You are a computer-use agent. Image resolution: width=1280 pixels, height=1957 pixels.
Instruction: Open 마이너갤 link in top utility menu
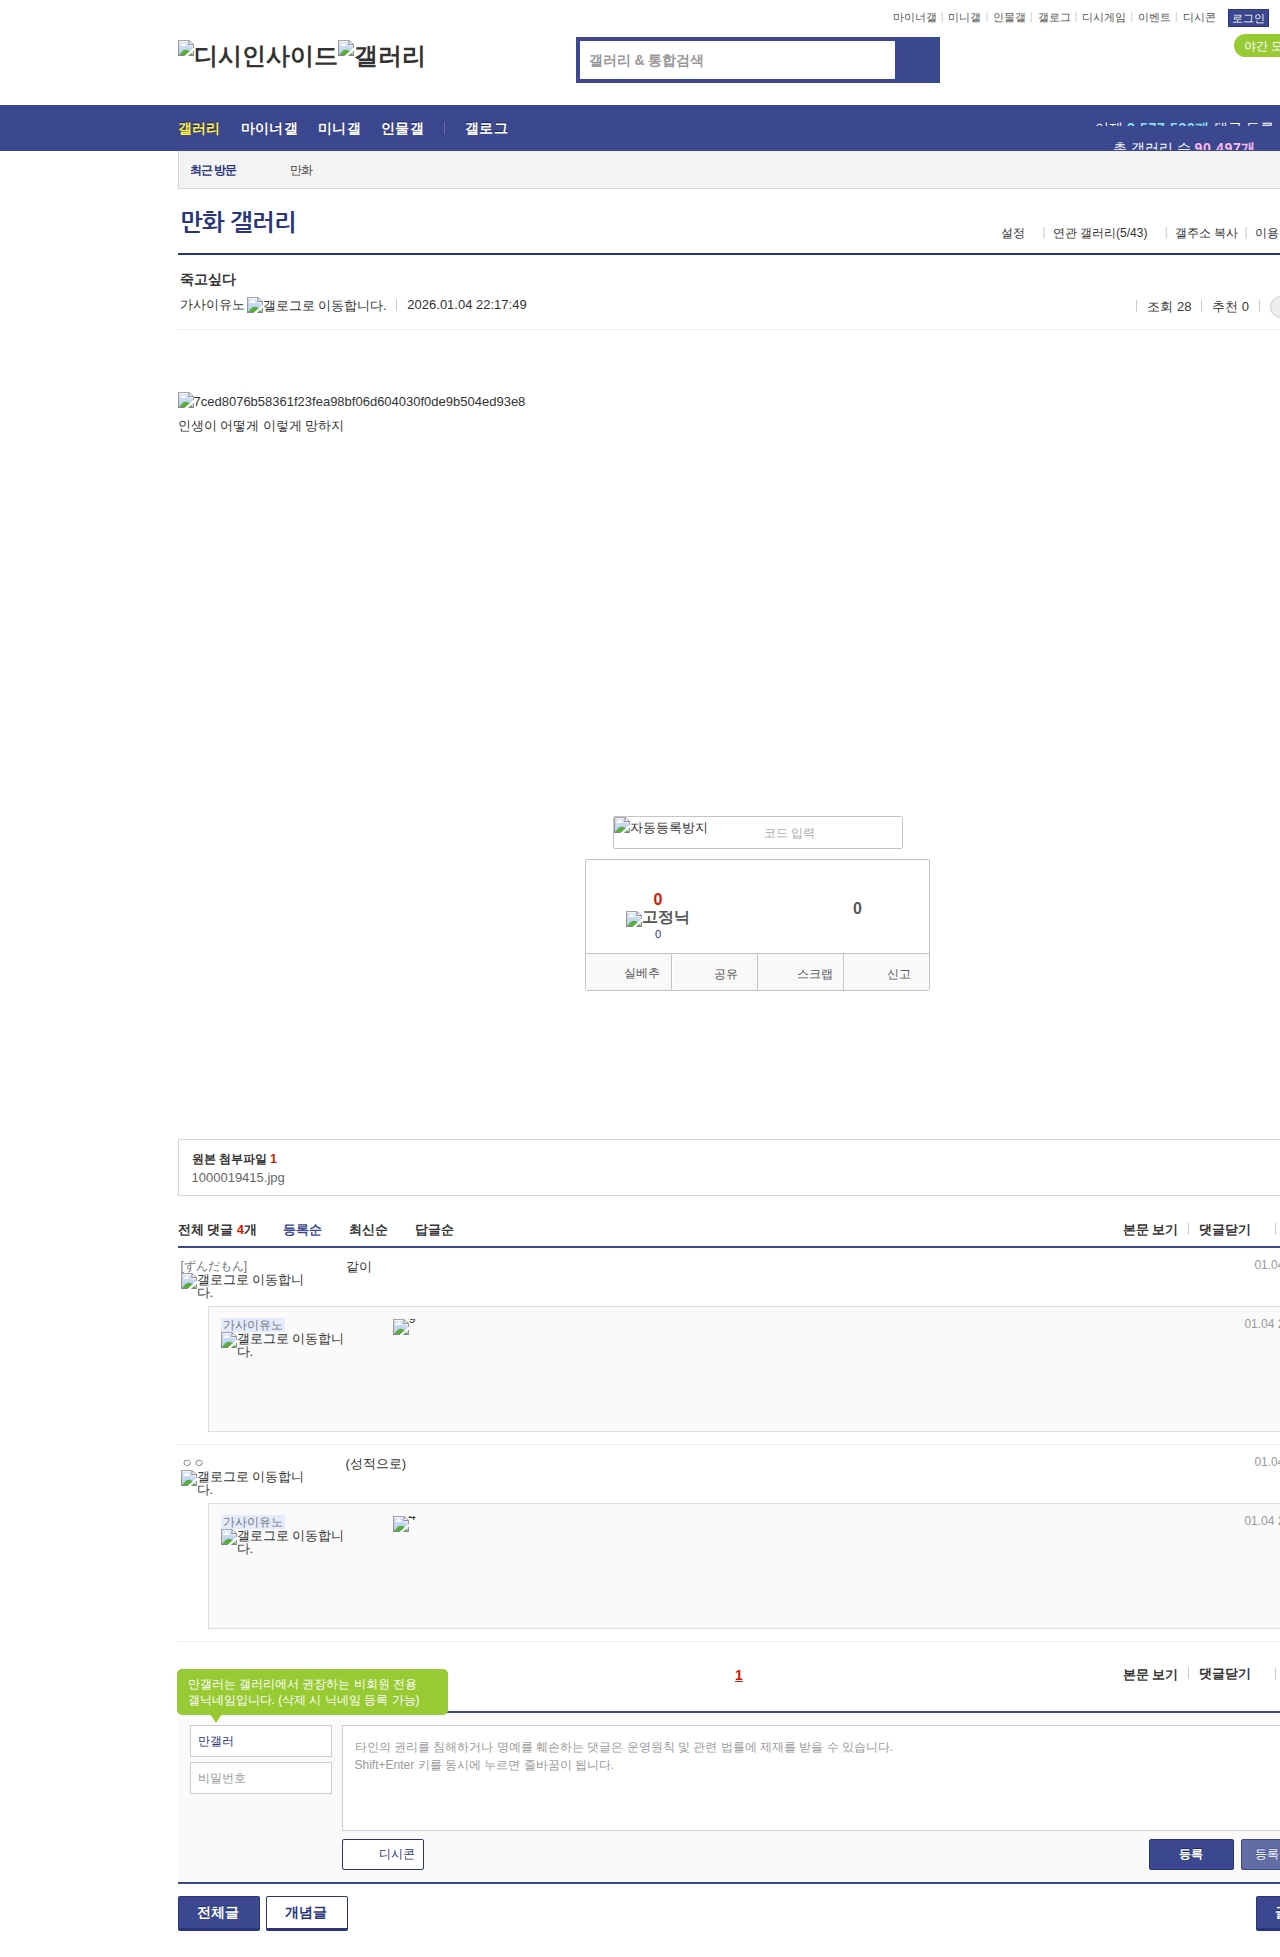(x=915, y=17)
